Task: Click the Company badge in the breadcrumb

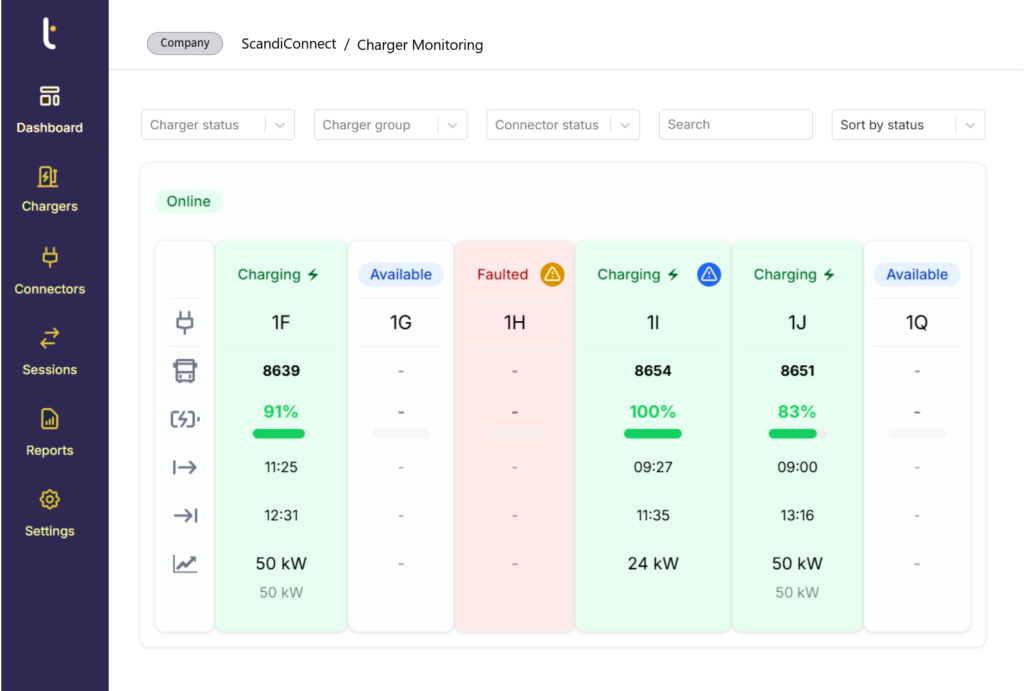Action: coord(184,43)
